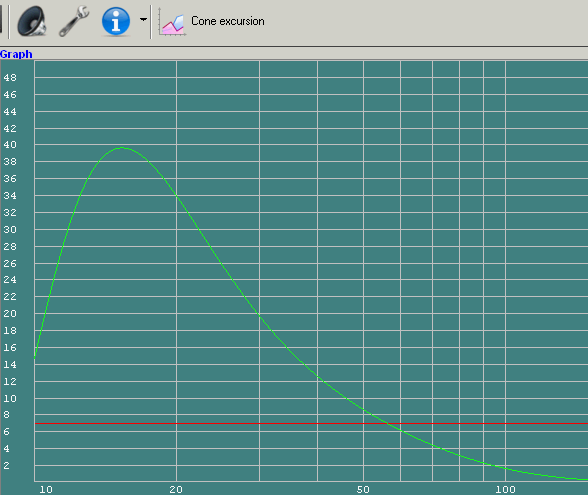
Task: Click the Cone excursion graph icon
Action: coord(172,22)
